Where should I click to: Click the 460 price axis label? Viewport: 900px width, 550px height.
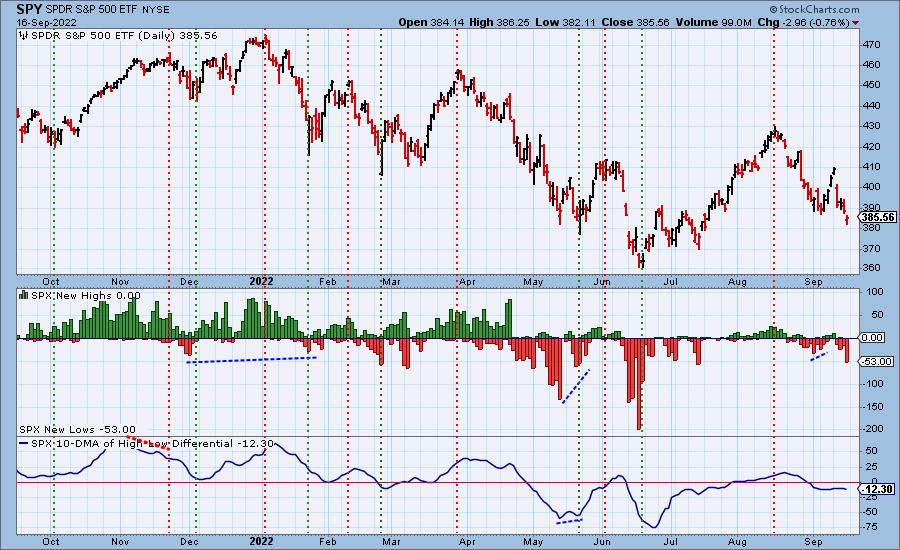click(x=872, y=65)
